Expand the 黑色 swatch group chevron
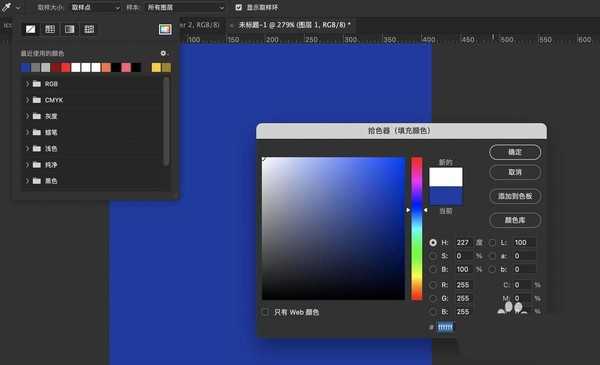This screenshot has width=600, height=365. (x=27, y=181)
